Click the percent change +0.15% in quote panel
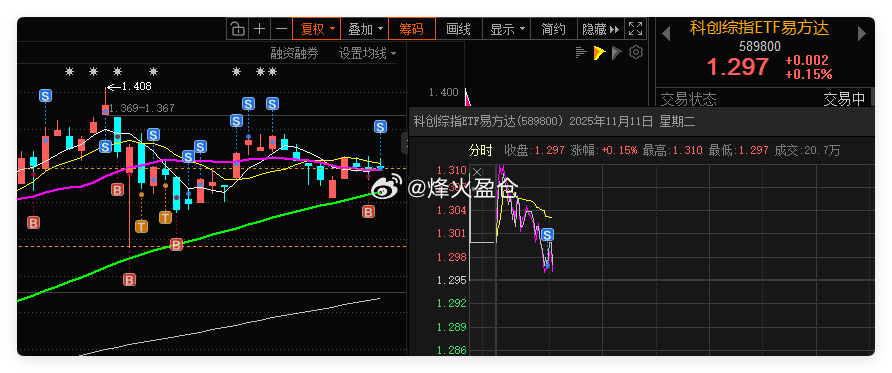This screenshot has height=373, width=892. tap(808, 74)
